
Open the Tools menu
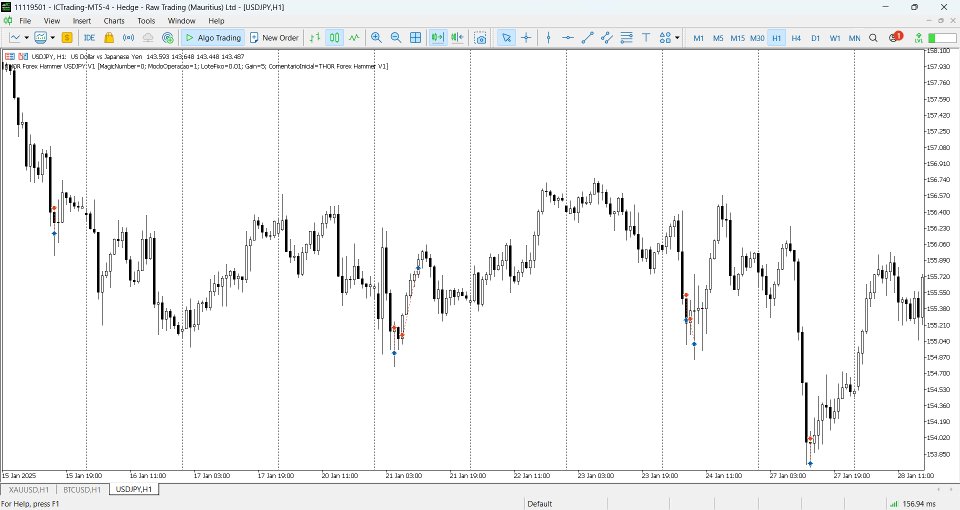(146, 21)
